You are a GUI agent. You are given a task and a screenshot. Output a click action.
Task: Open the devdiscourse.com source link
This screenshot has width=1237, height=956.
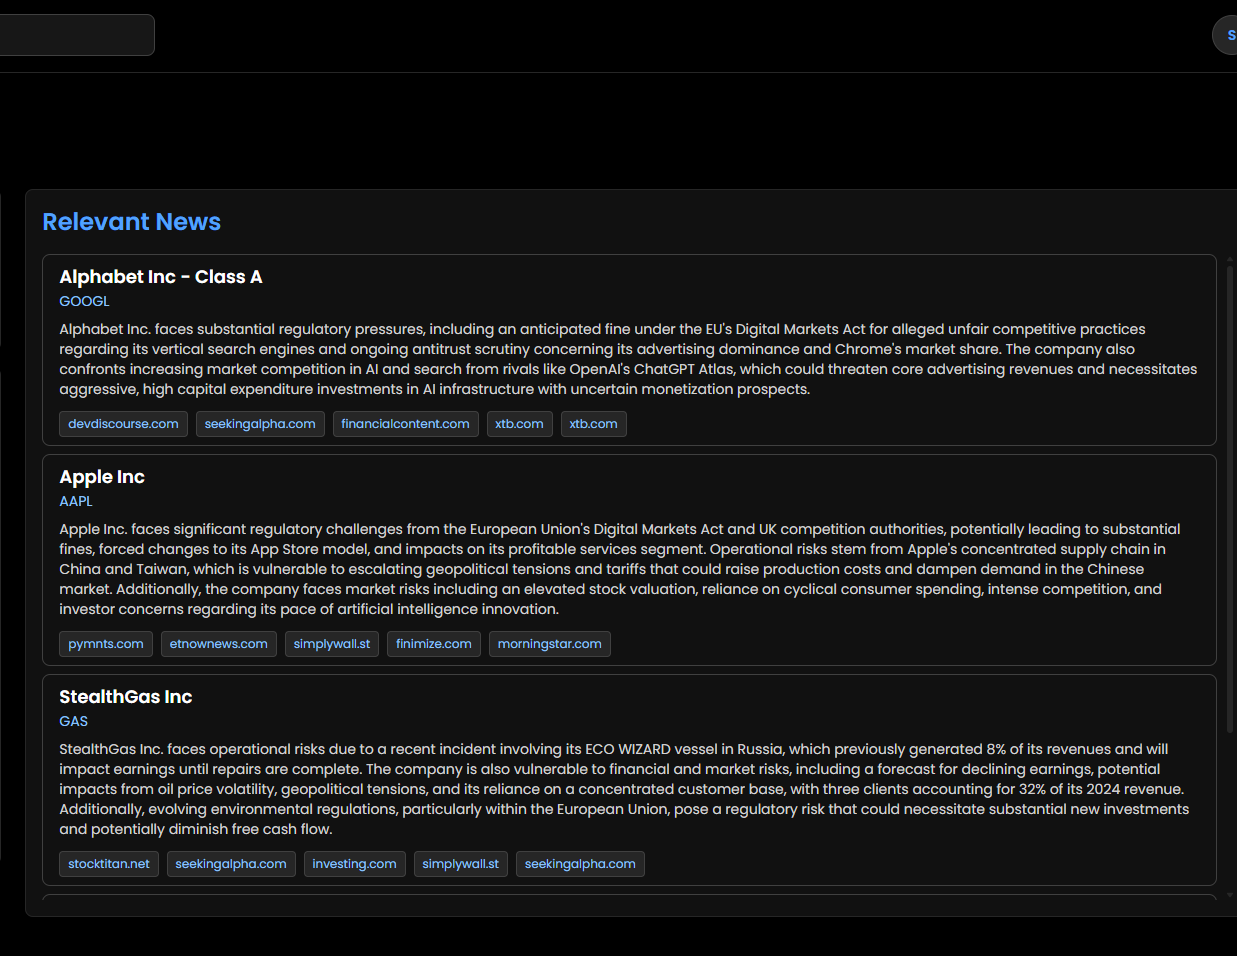(123, 424)
